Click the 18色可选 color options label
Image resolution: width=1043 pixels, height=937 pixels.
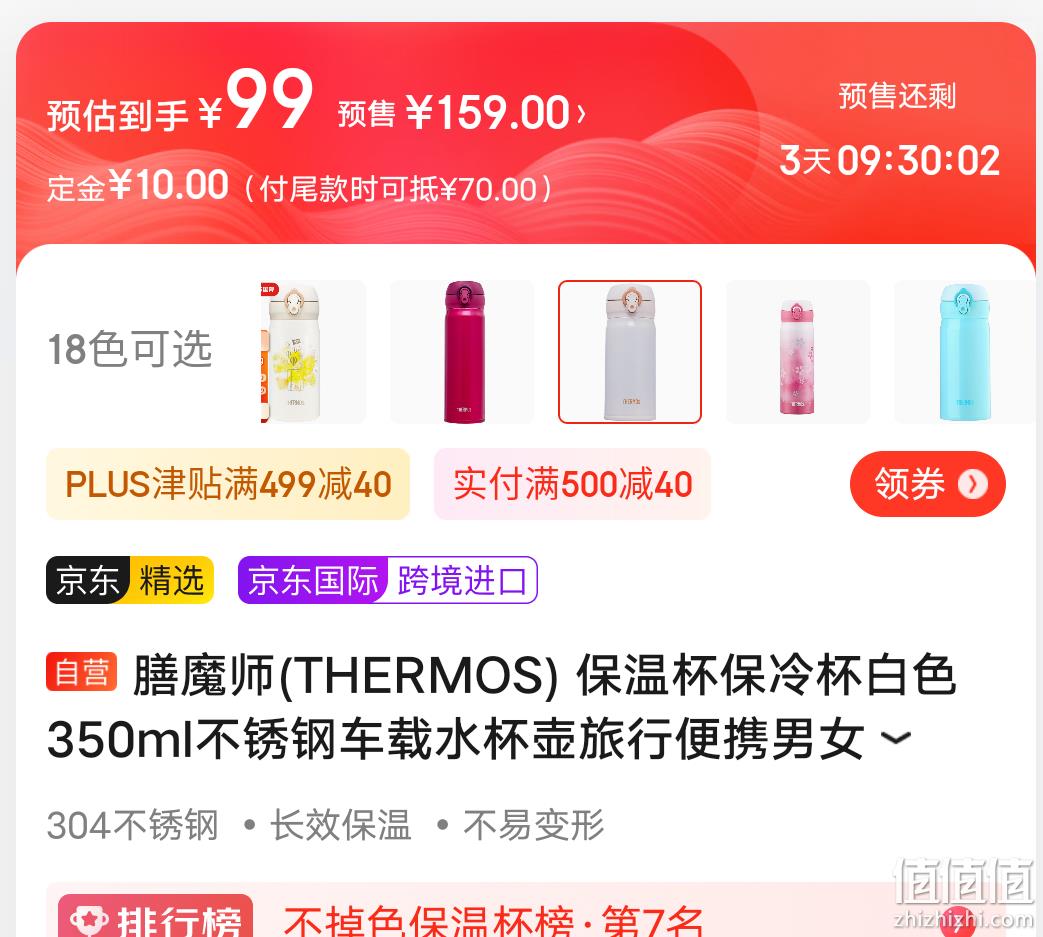point(130,349)
